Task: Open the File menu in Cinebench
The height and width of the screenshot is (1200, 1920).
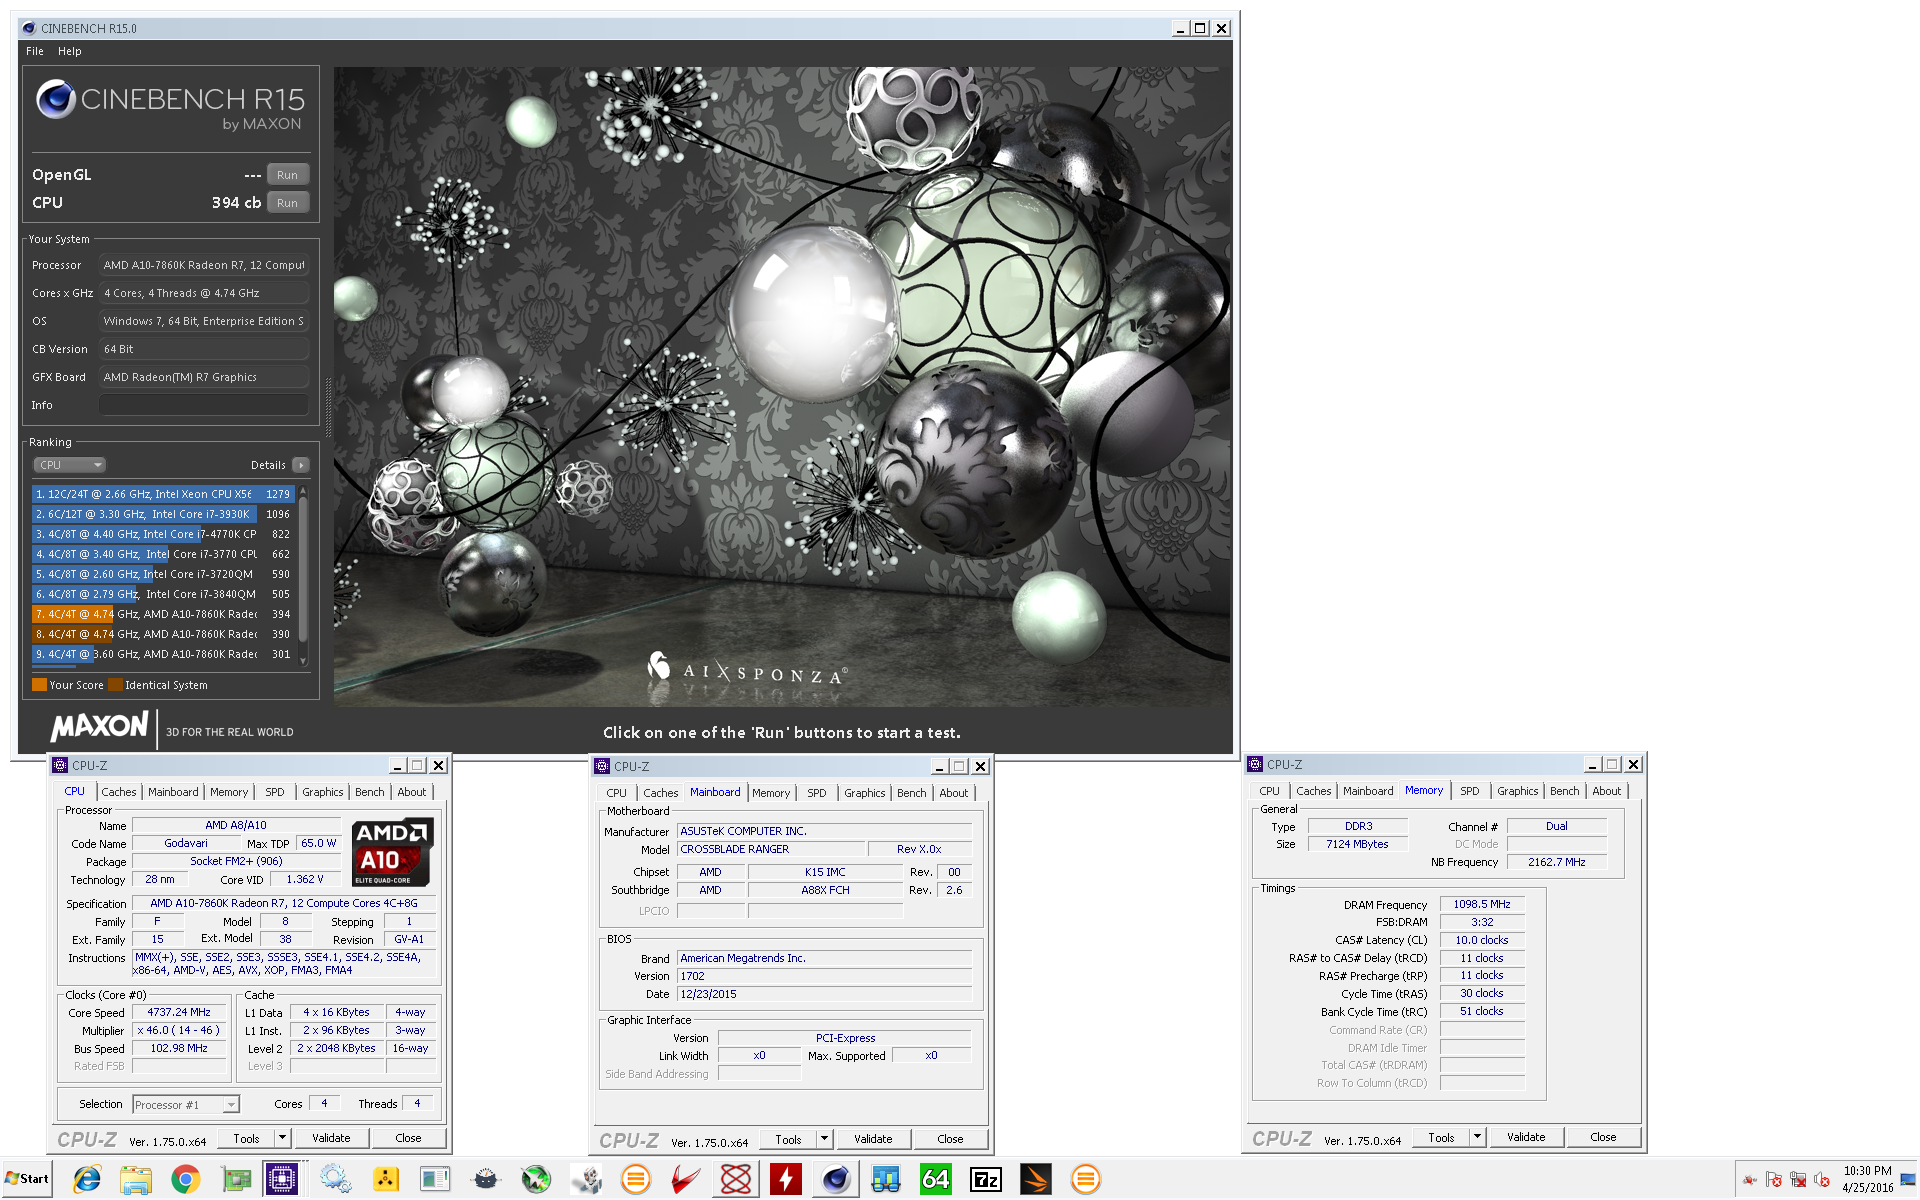Action: (x=35, y=51)
